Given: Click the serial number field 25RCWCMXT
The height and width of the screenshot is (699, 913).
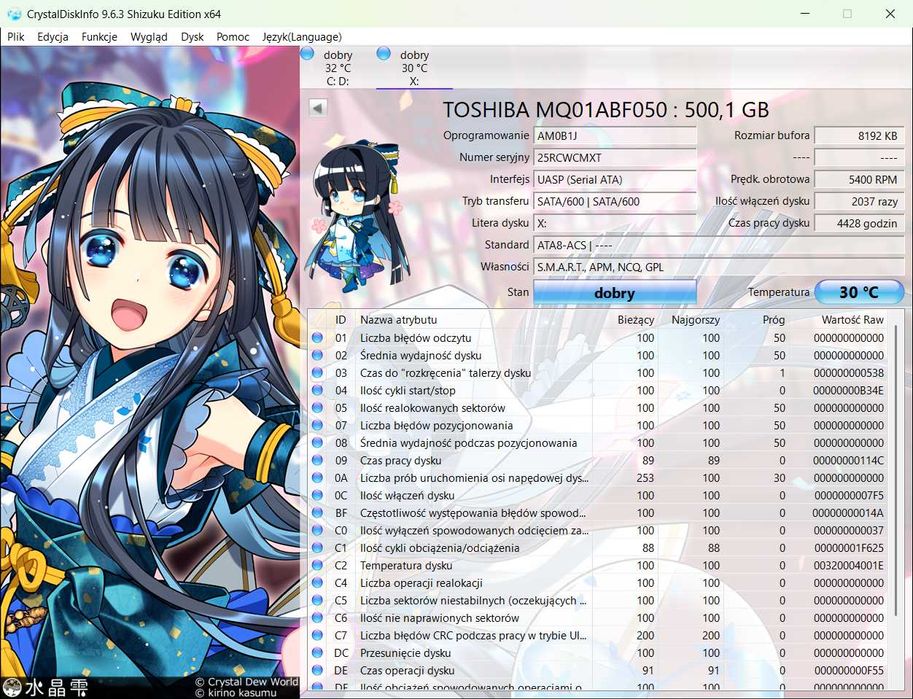Looking at the screenshot, I should tap(615, 157).
